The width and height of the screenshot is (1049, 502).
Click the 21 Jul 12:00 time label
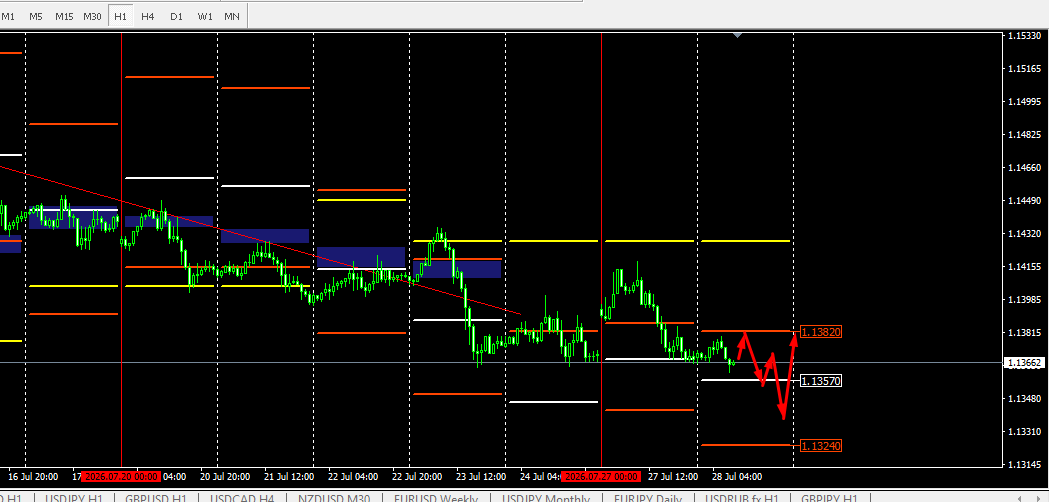tap(290, 477)
